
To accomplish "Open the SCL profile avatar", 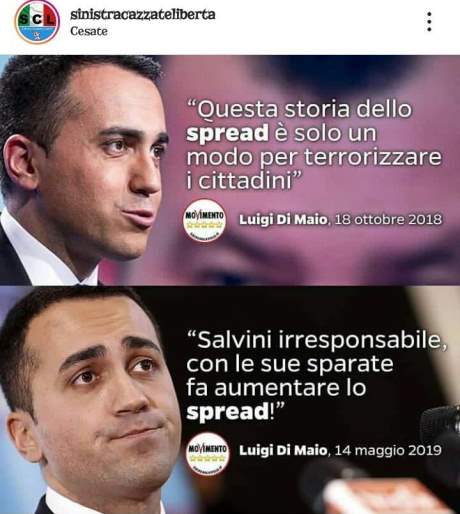I will tap(37, 22).
